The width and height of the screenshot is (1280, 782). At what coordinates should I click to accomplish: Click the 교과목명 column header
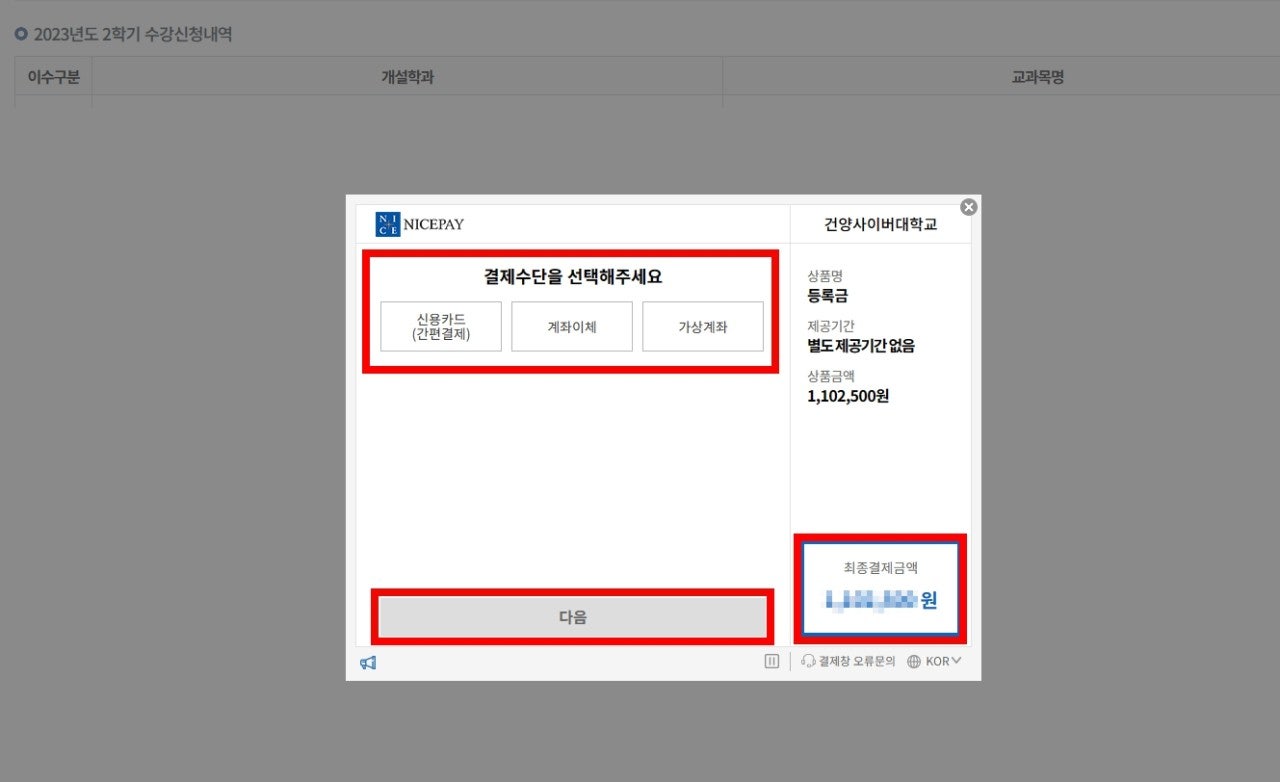1037,77
